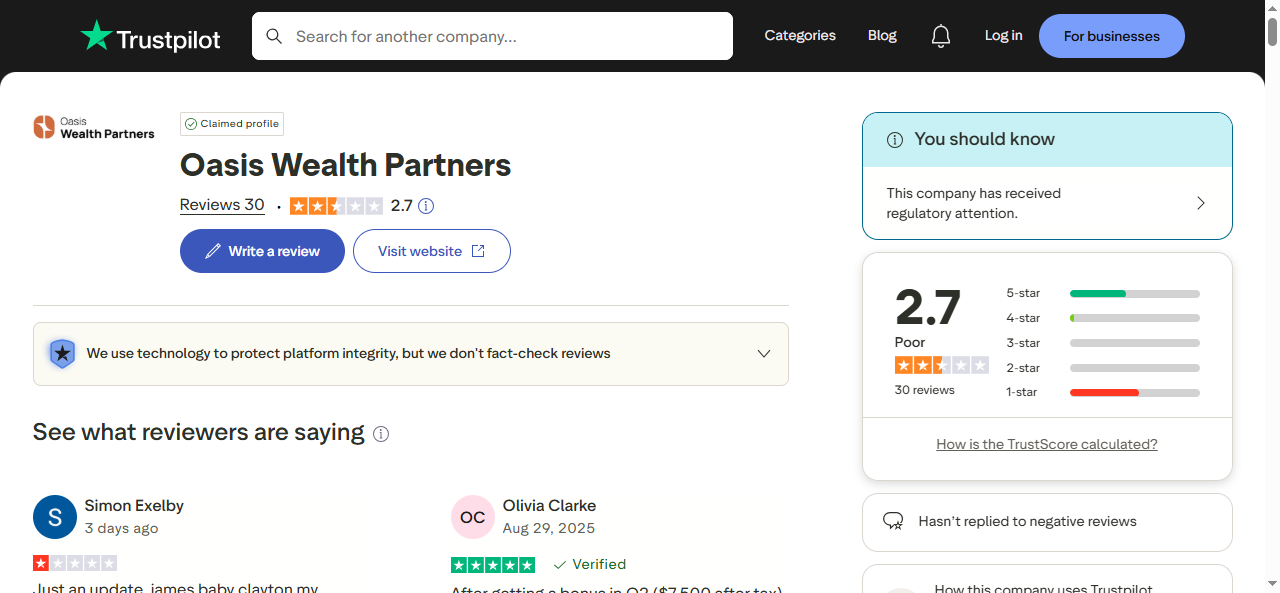Click the info icon beside the 2.7 score

coord(426,206)
